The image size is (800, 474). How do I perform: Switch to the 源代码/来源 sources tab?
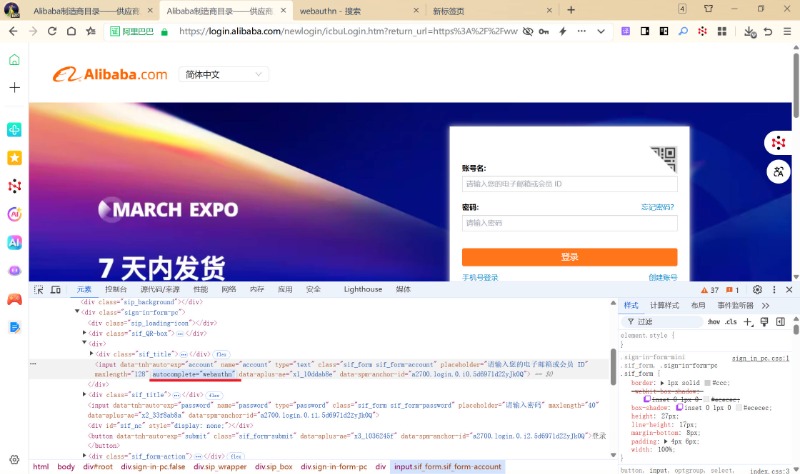tap(160, 289)
